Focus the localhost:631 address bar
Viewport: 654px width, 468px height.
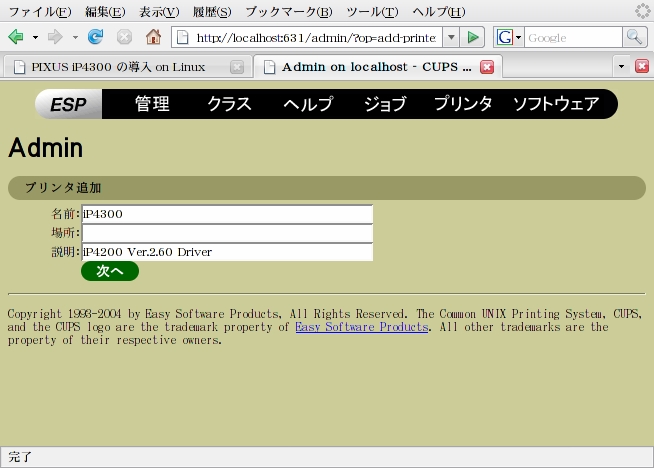[x=316, y=38]
